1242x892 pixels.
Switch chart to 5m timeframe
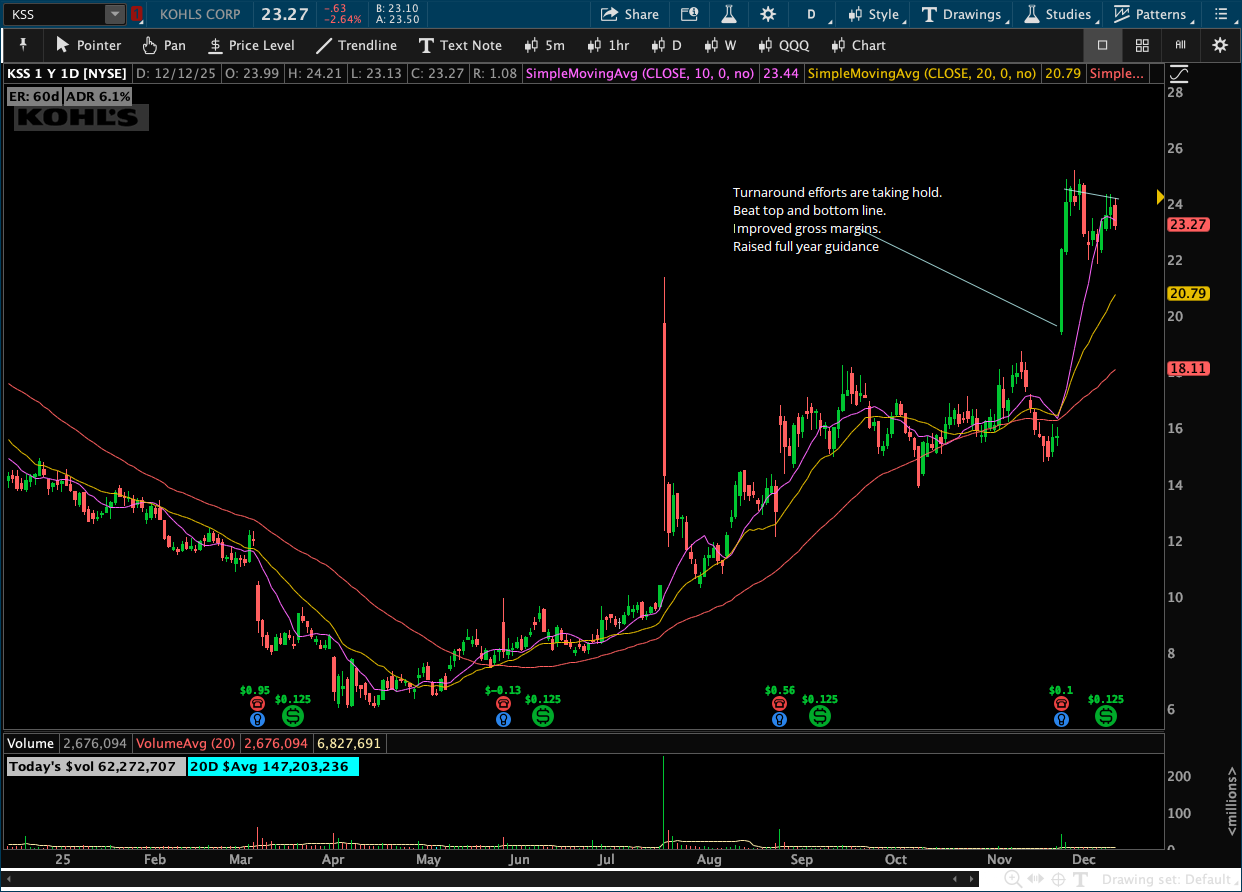(544, 45)
